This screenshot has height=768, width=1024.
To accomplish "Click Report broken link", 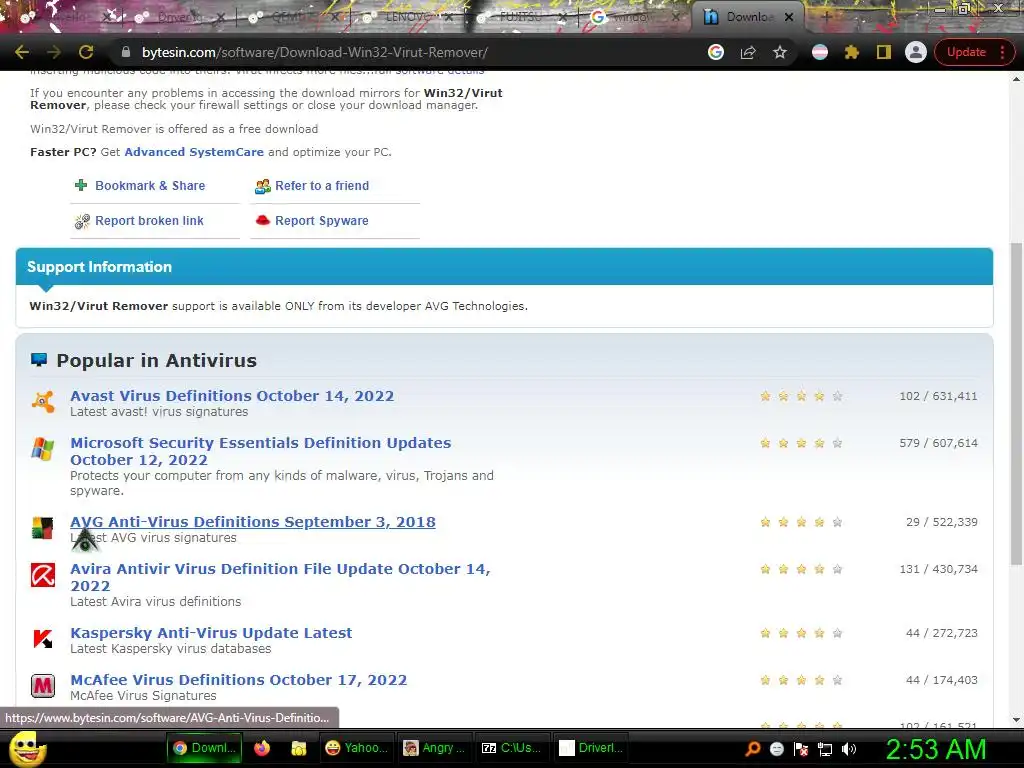I will [150, 221].
